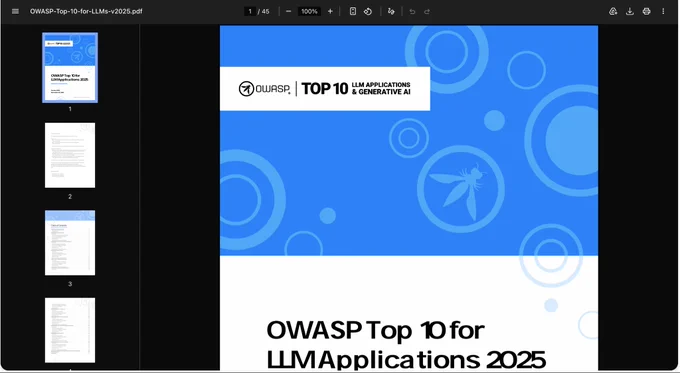Click the undo arrow icon
Screen dimensions: 680x373
412,11
